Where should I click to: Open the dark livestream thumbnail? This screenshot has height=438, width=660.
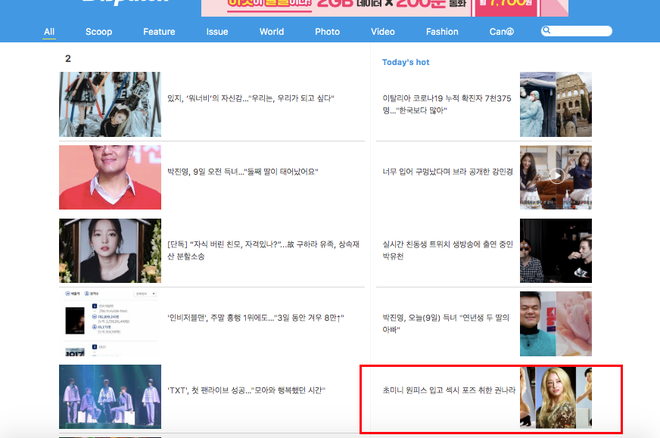pyautogui.click(x=556, y=250)
